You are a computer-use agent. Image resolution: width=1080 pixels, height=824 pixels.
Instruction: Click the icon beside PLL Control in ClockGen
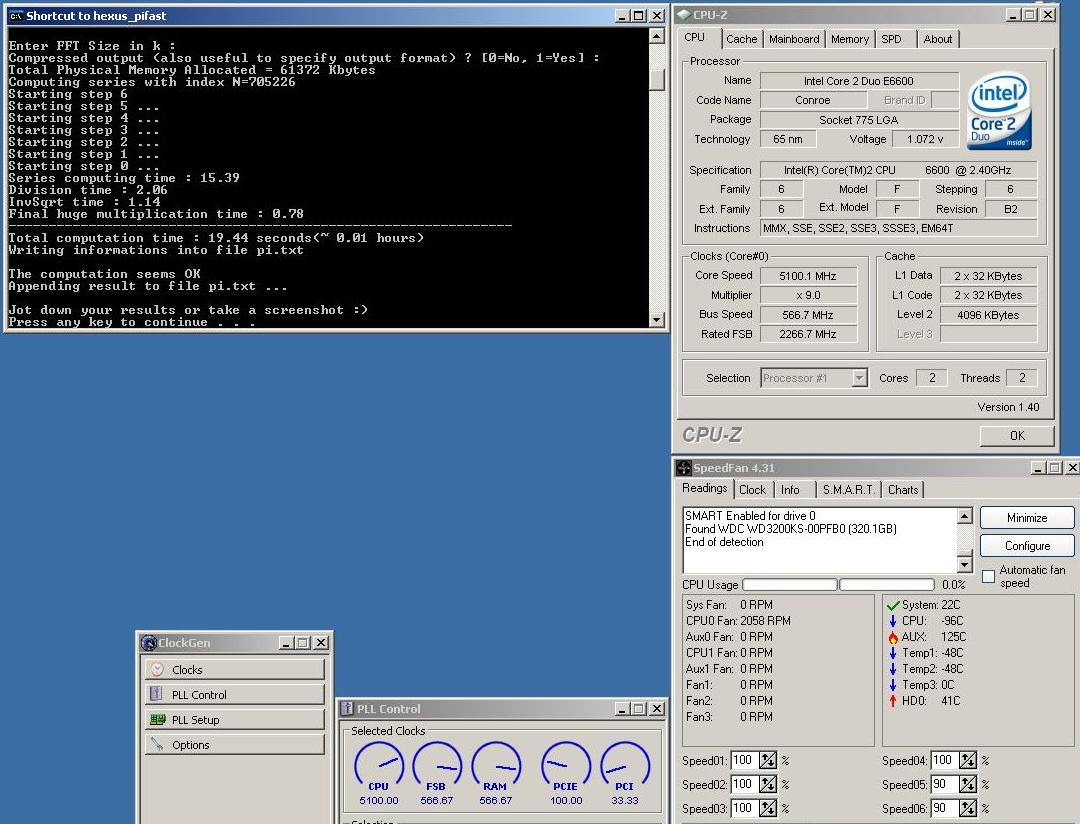[156, 694]
